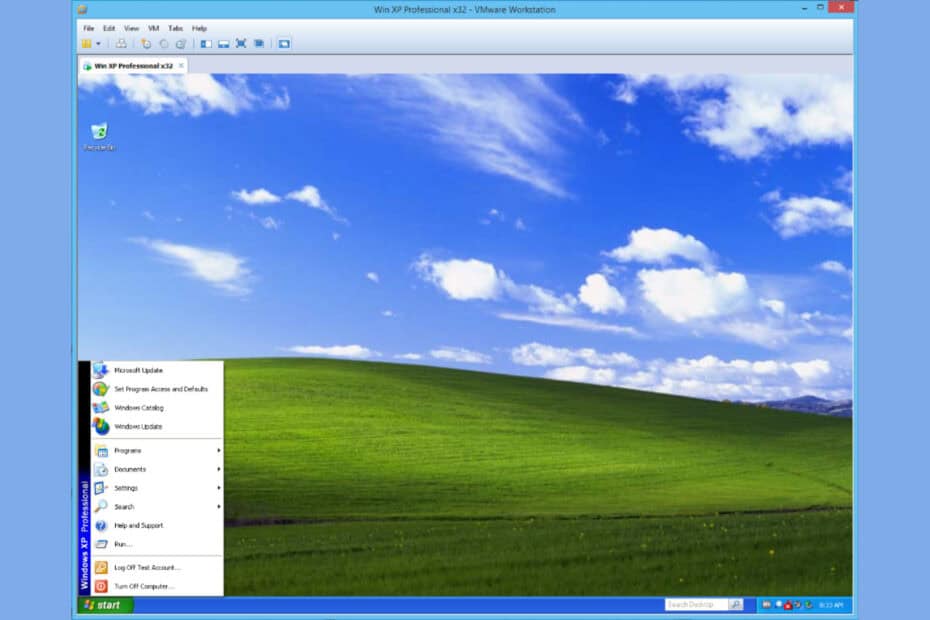Toggle the console thumbnail bar
Screen dimensions: 930x620
click(222, 43)
